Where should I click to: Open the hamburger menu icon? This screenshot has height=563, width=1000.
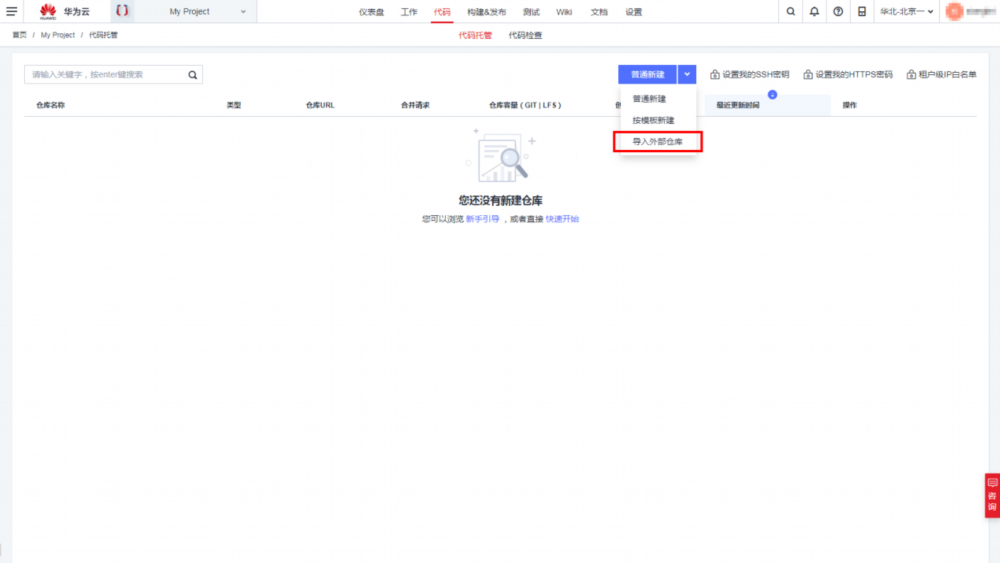[x=11, y=11]
